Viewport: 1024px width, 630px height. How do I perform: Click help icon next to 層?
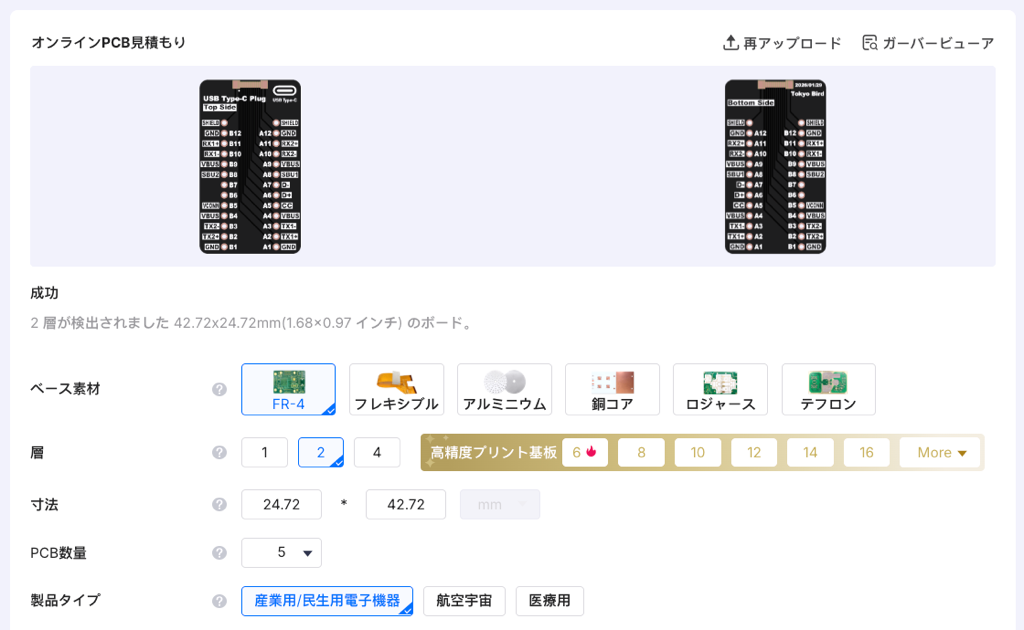[x=219, y=452]
